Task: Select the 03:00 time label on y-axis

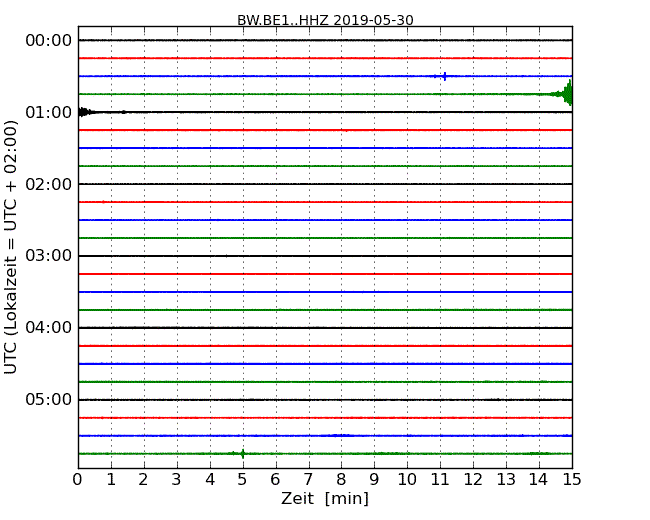Action: pyautogui.click(x=49, y=256)
